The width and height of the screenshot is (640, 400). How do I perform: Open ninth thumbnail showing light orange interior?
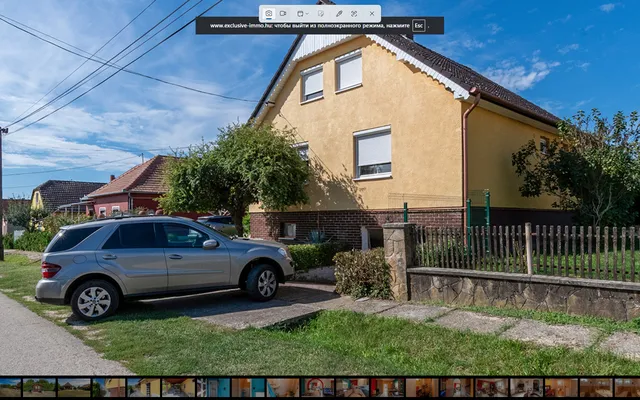click(x=283, y=388)
